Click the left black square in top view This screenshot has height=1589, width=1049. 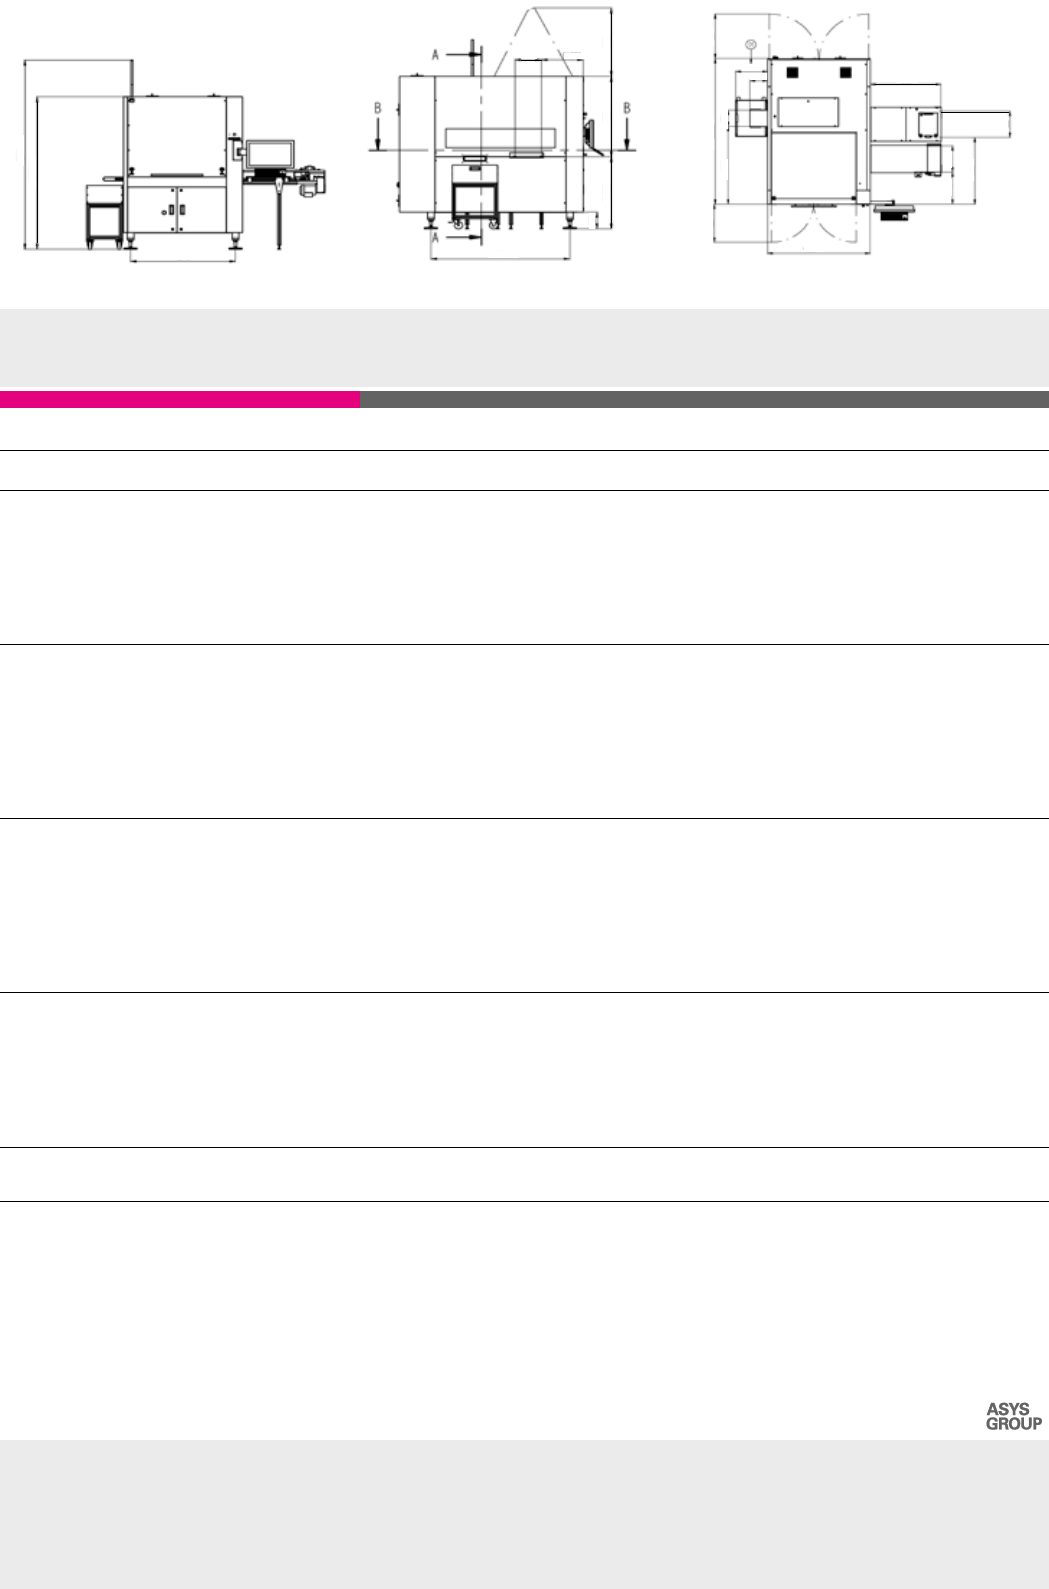(791, 72)
